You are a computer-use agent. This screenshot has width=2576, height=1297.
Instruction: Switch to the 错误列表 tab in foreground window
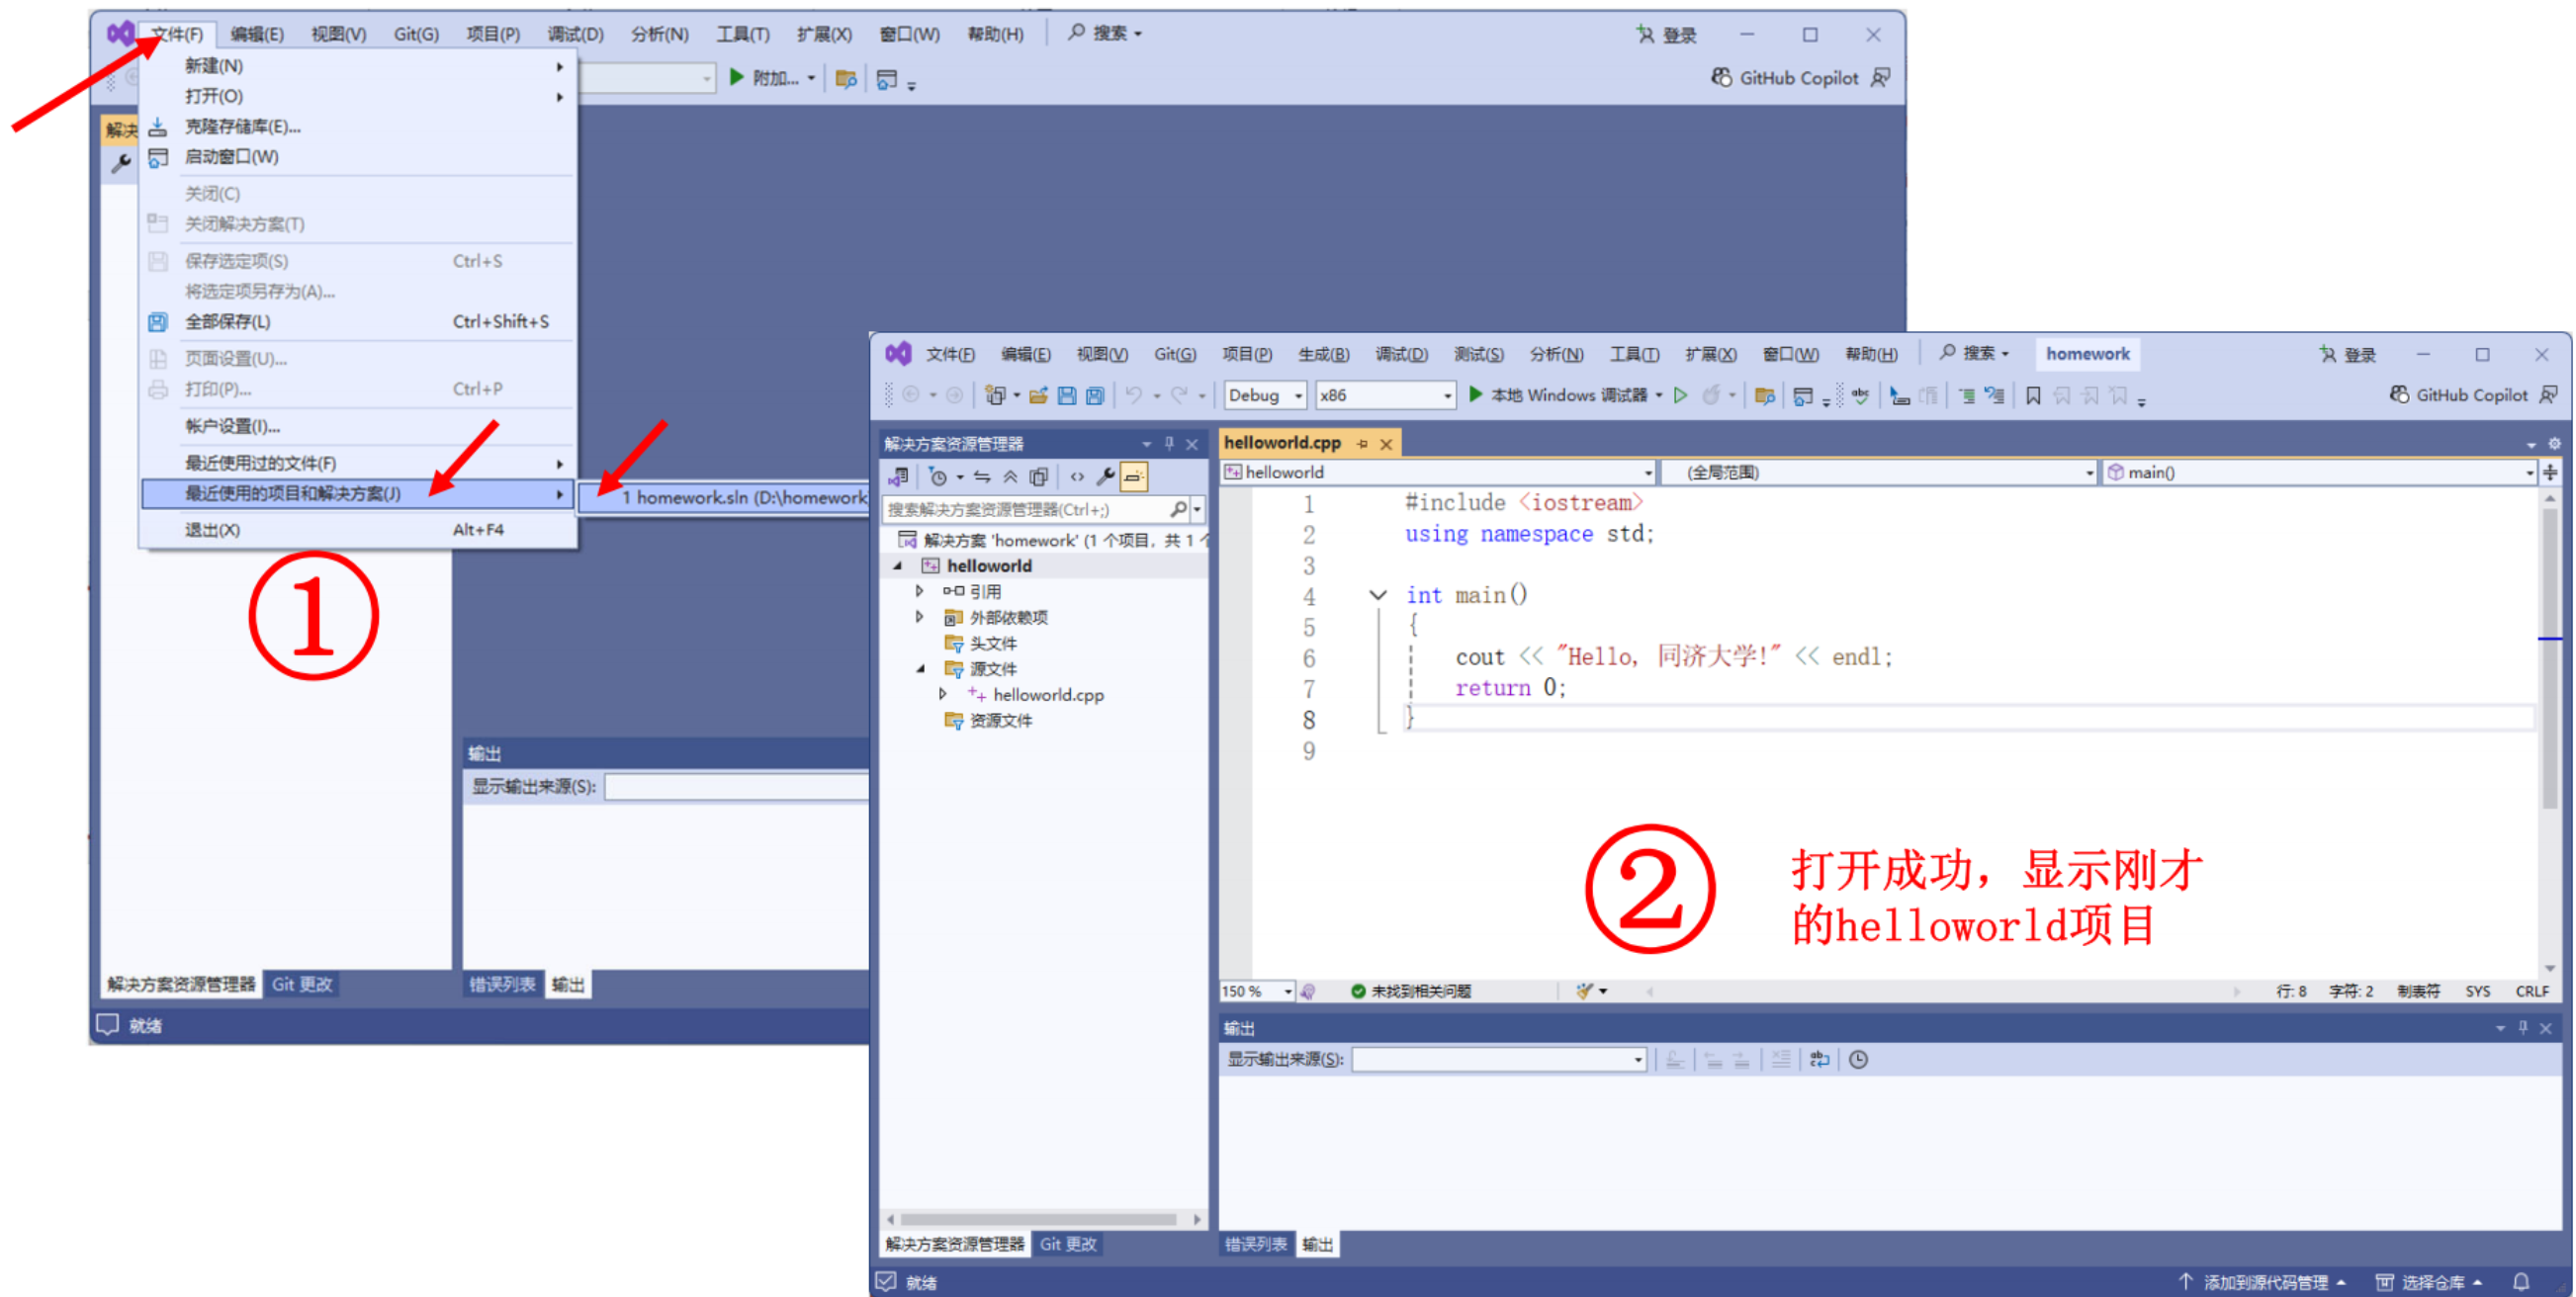1256,1244
